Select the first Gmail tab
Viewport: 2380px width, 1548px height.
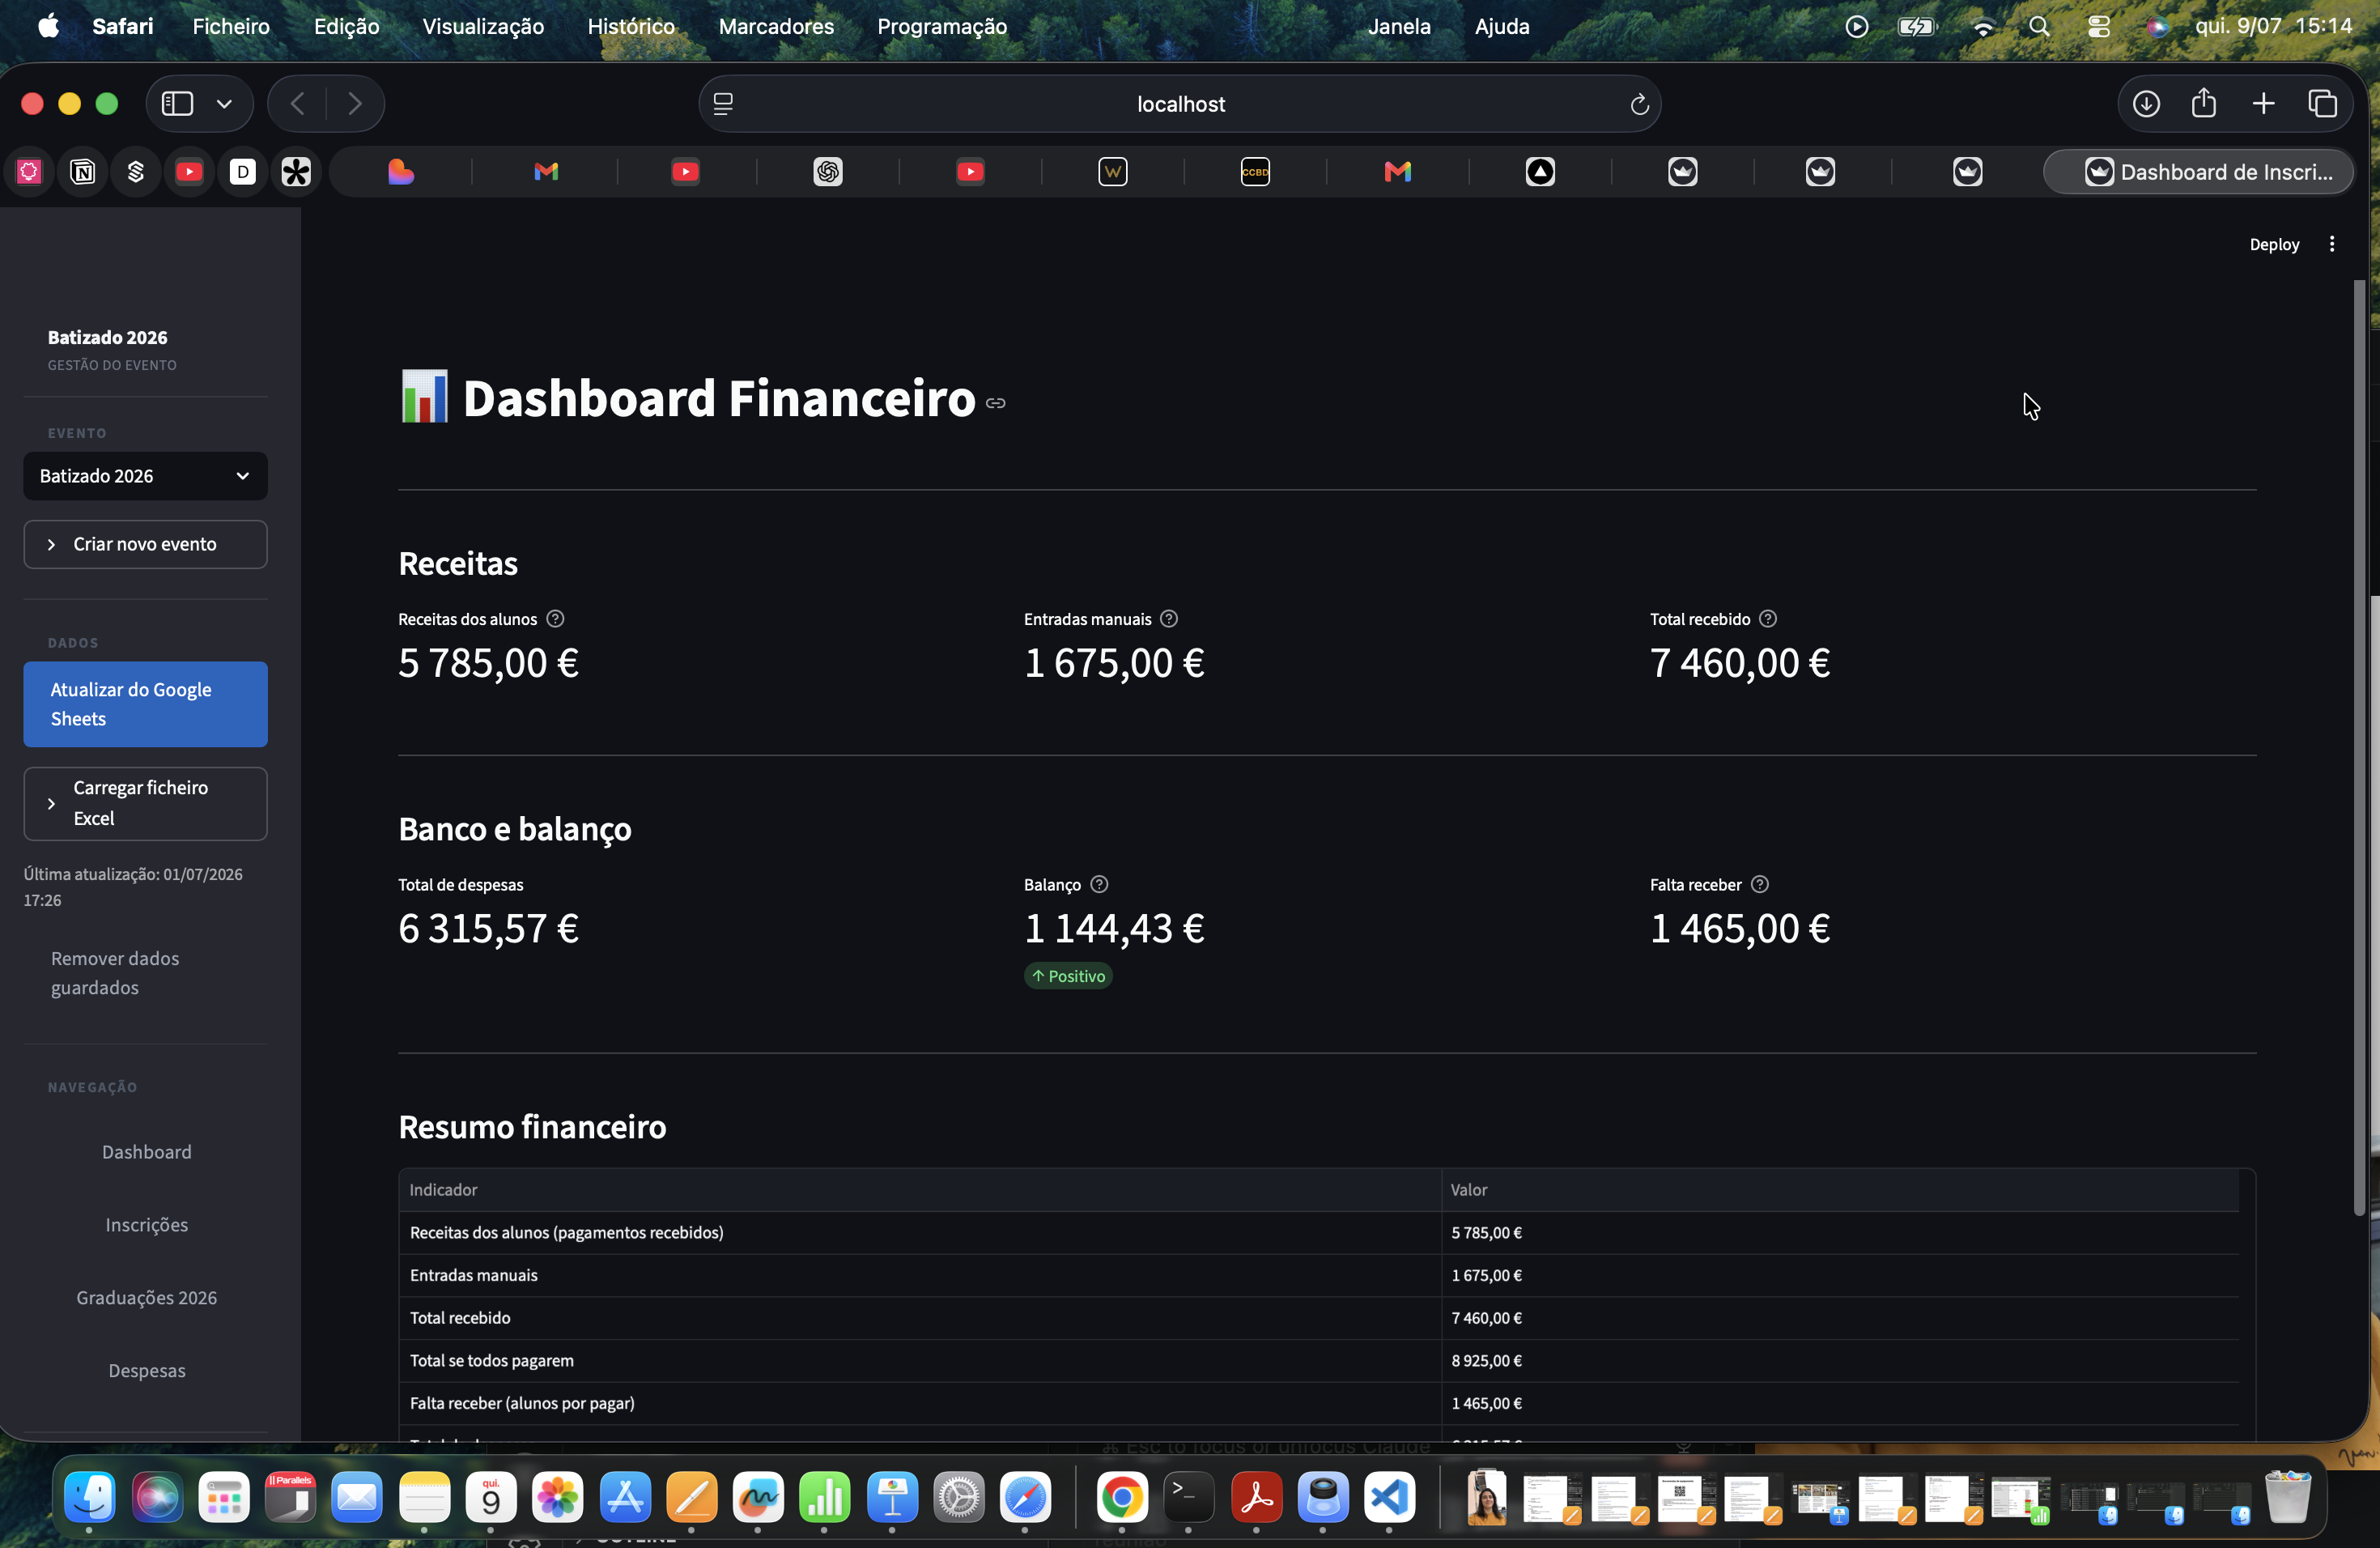click(x=546, y=172)
